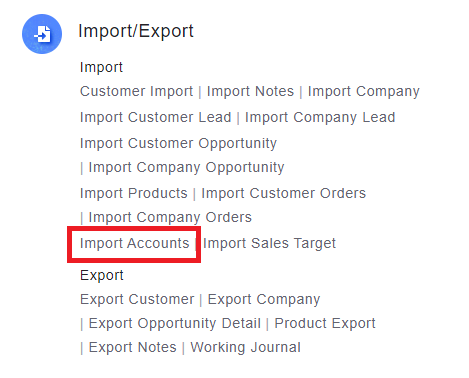This screenshot has width=469, height=378.
Task: Choose Product Export
Action: (325, 324)
